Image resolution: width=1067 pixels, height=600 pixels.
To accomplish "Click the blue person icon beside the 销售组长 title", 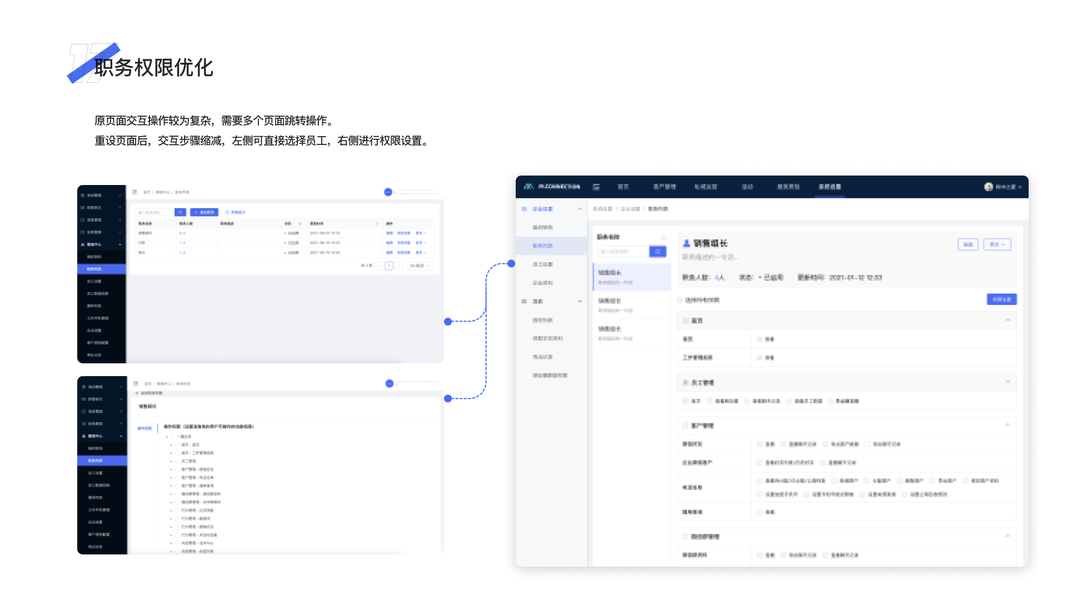I will click(686, 244).
